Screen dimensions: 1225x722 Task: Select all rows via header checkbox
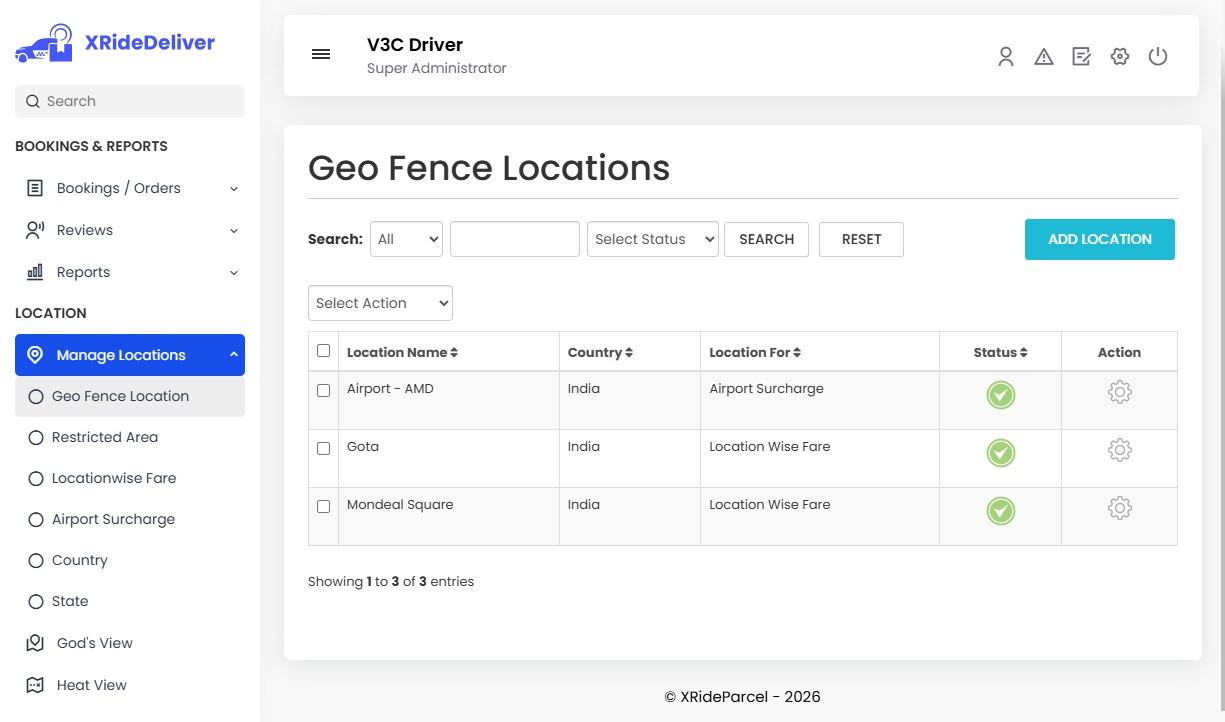click(323, 351)
